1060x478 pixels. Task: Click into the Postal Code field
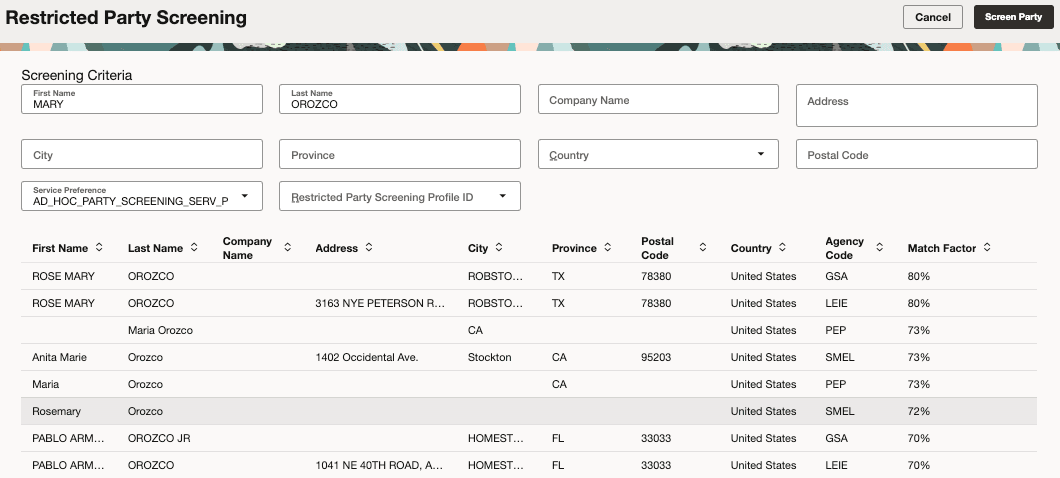click(916, 155)
